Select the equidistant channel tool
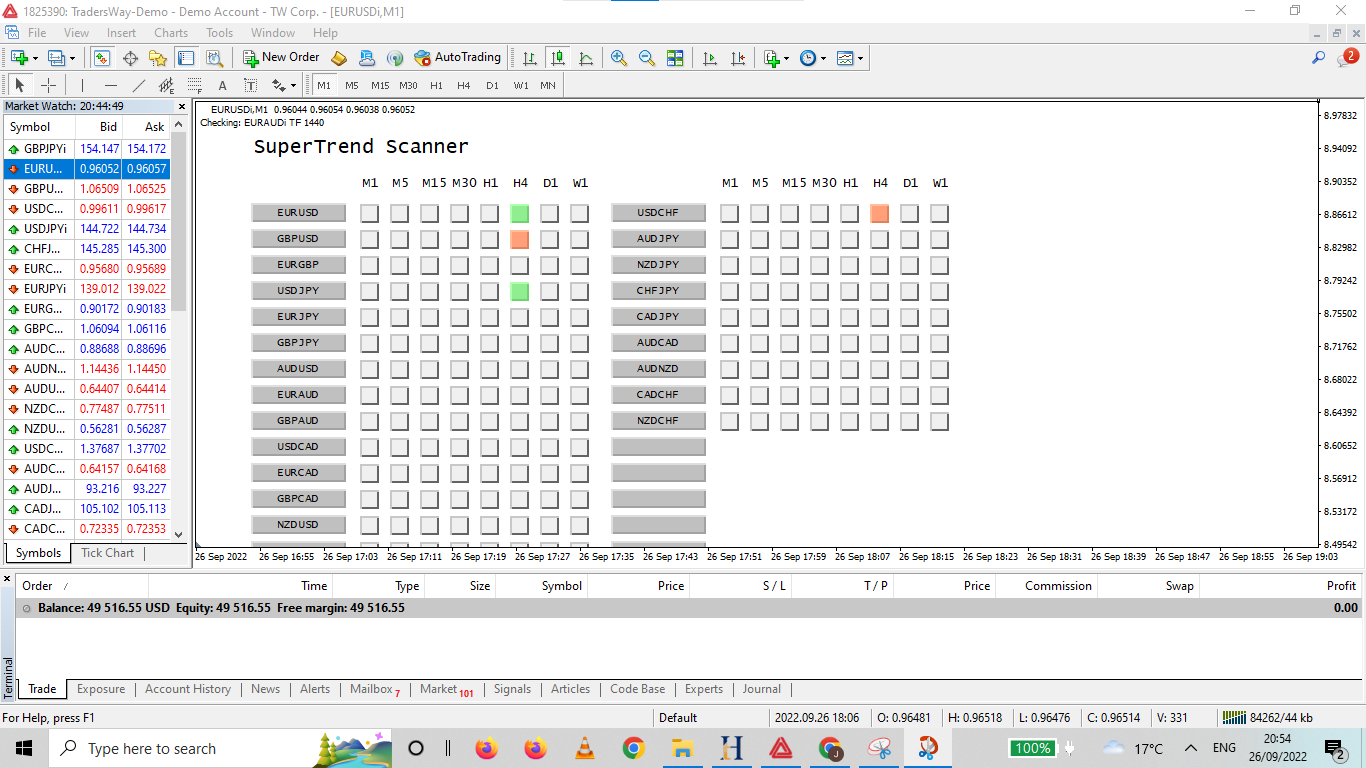The height and width of the screenshot is (768, 1366). (x=166, y=85)
